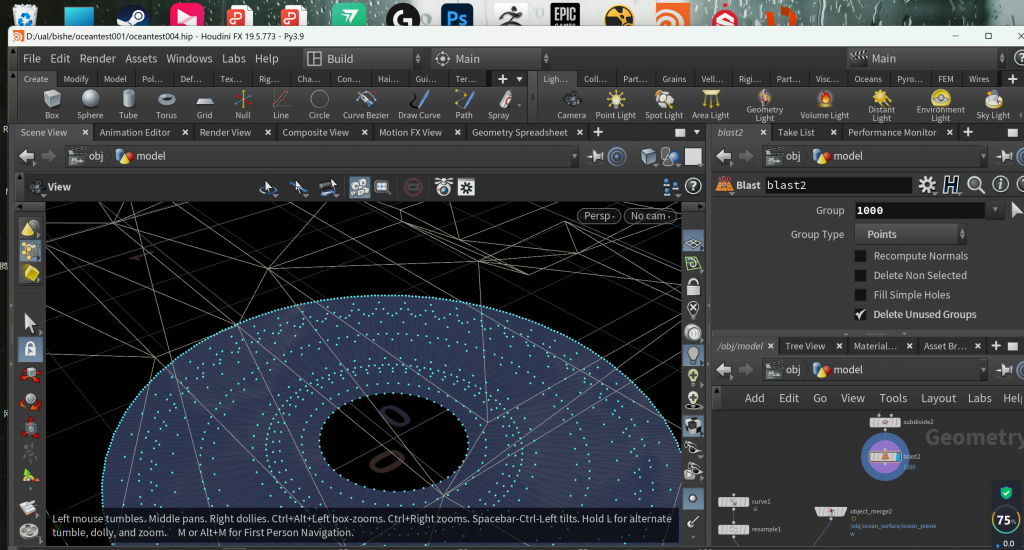The width and height of the screenshot is (1024, 550).
Task: Open the network editor Add menu
Action: tap(754, 398)
